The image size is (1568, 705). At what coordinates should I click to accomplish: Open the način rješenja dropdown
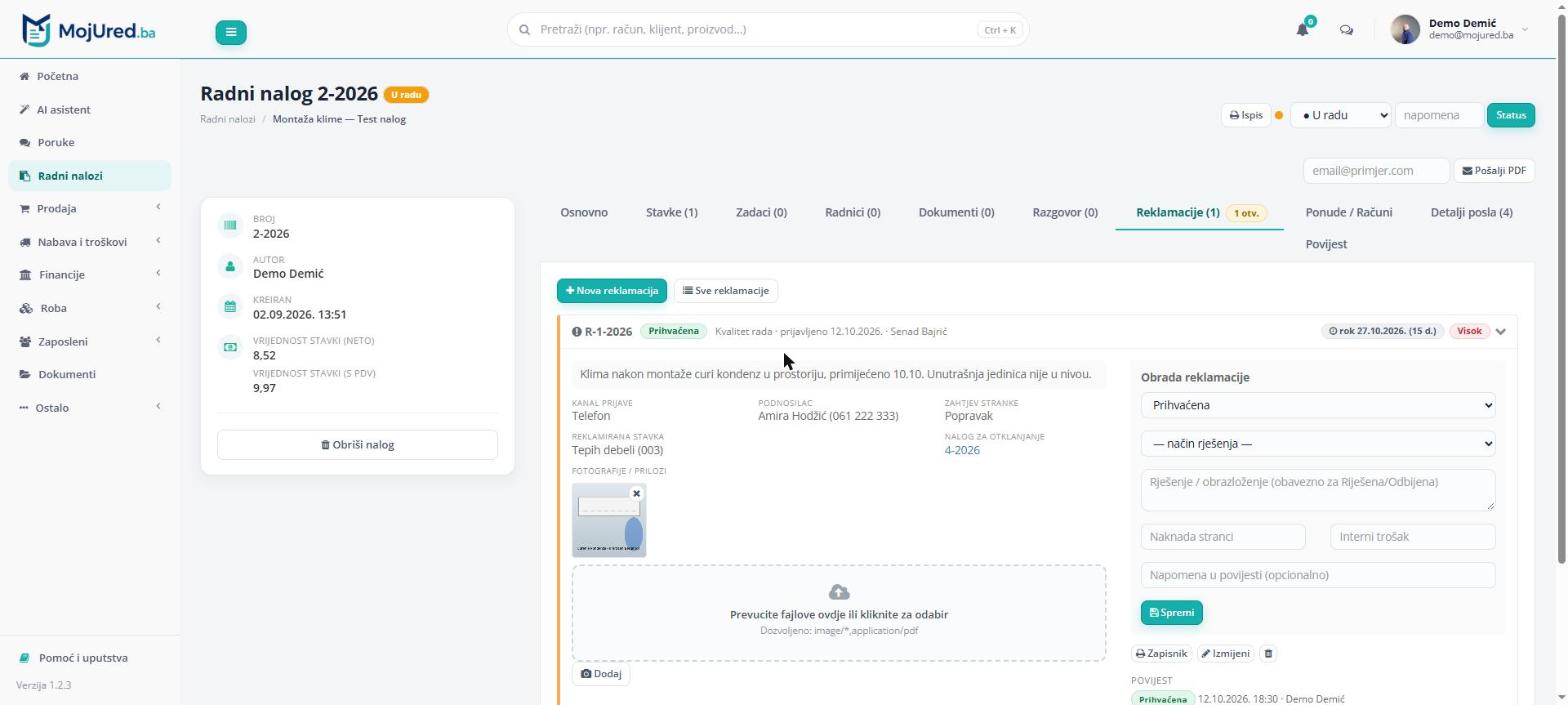[1318, 443]
